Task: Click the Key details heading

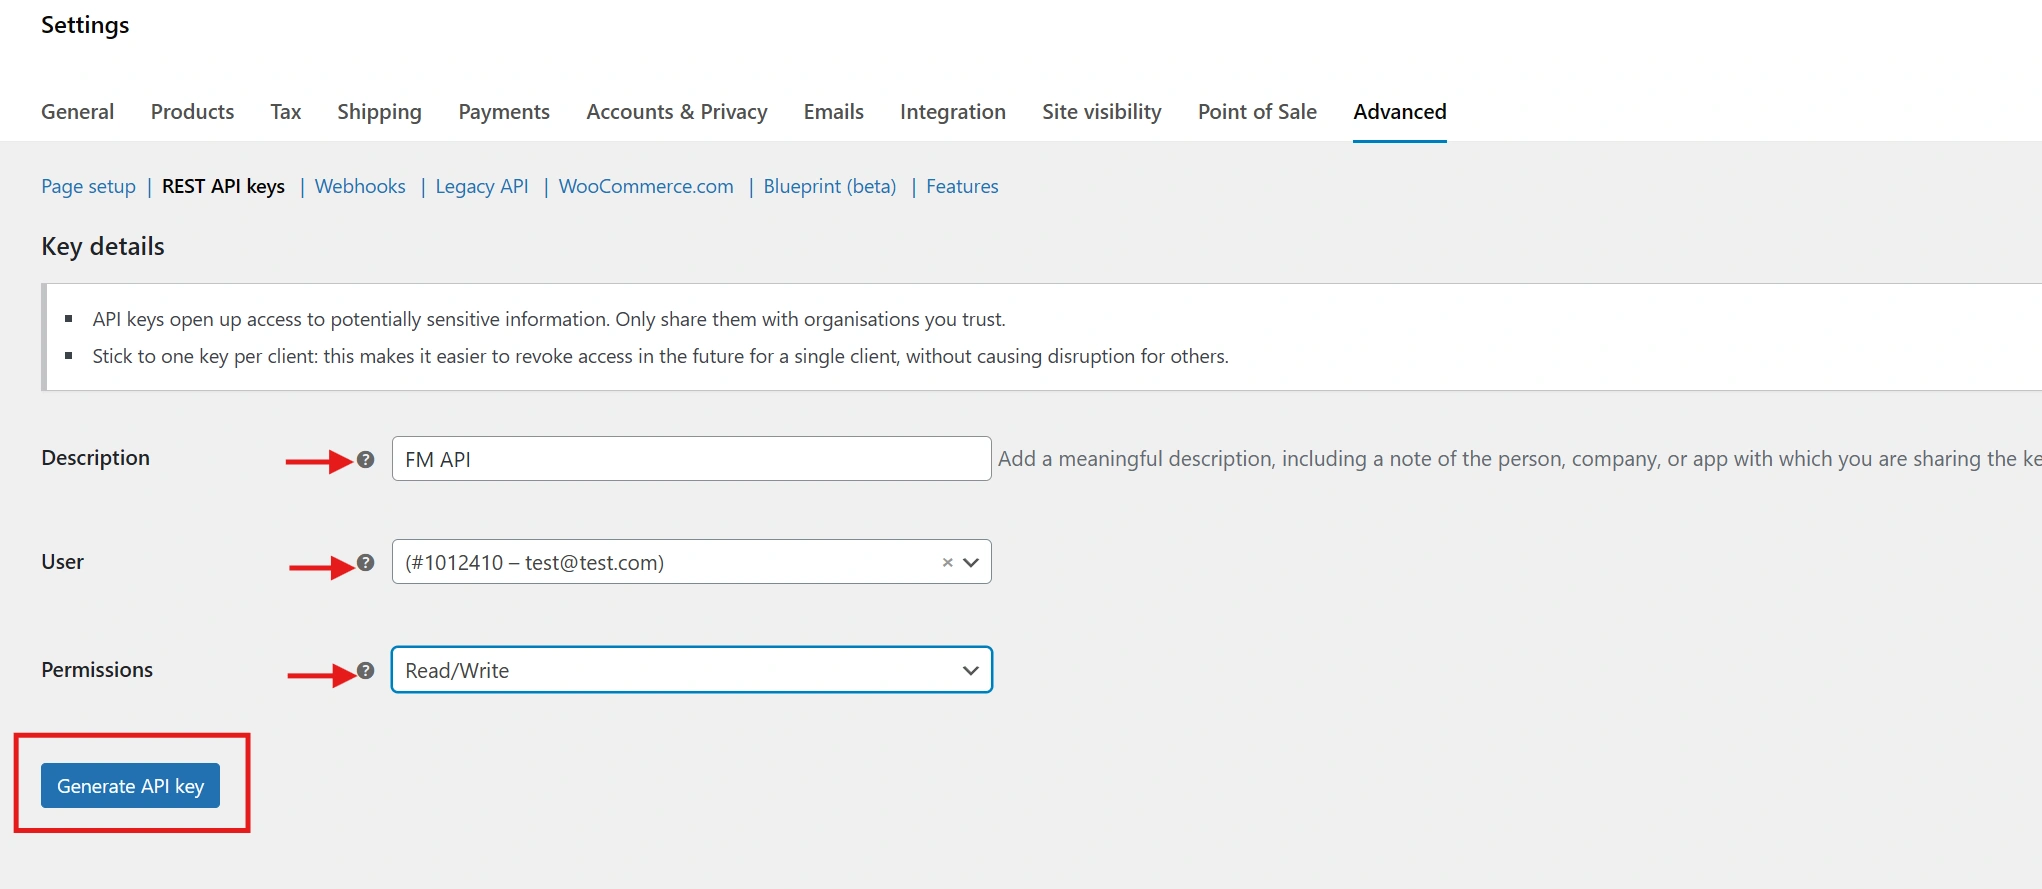Action: pos(103,247)
